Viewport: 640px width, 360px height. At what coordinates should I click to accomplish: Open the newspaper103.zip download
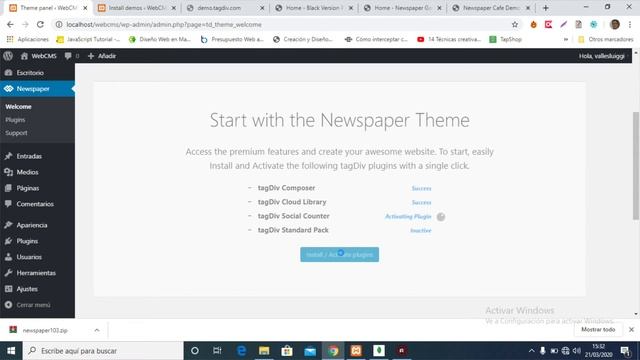point(45,330)
